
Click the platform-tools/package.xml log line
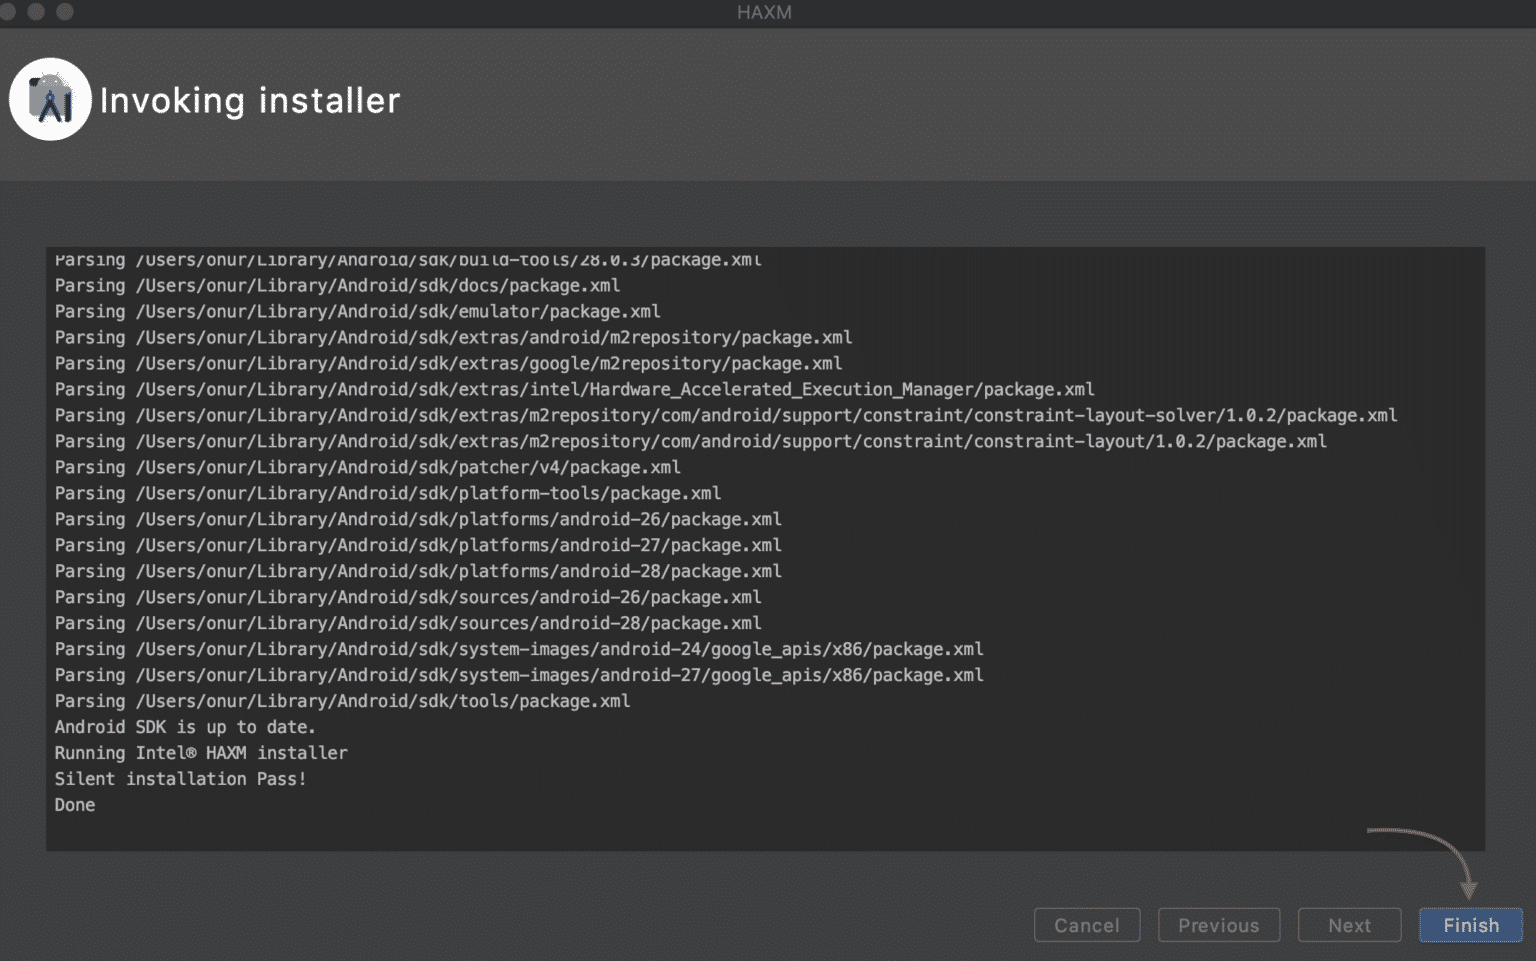tap(388, 493)
